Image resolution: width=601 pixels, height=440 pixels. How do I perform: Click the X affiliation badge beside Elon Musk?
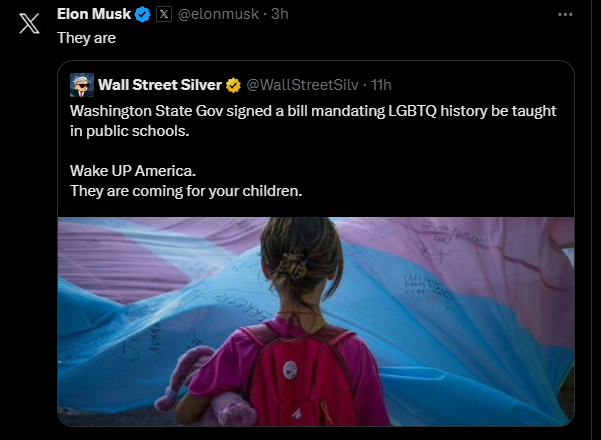pyautogui.click(x=164, y=15)
